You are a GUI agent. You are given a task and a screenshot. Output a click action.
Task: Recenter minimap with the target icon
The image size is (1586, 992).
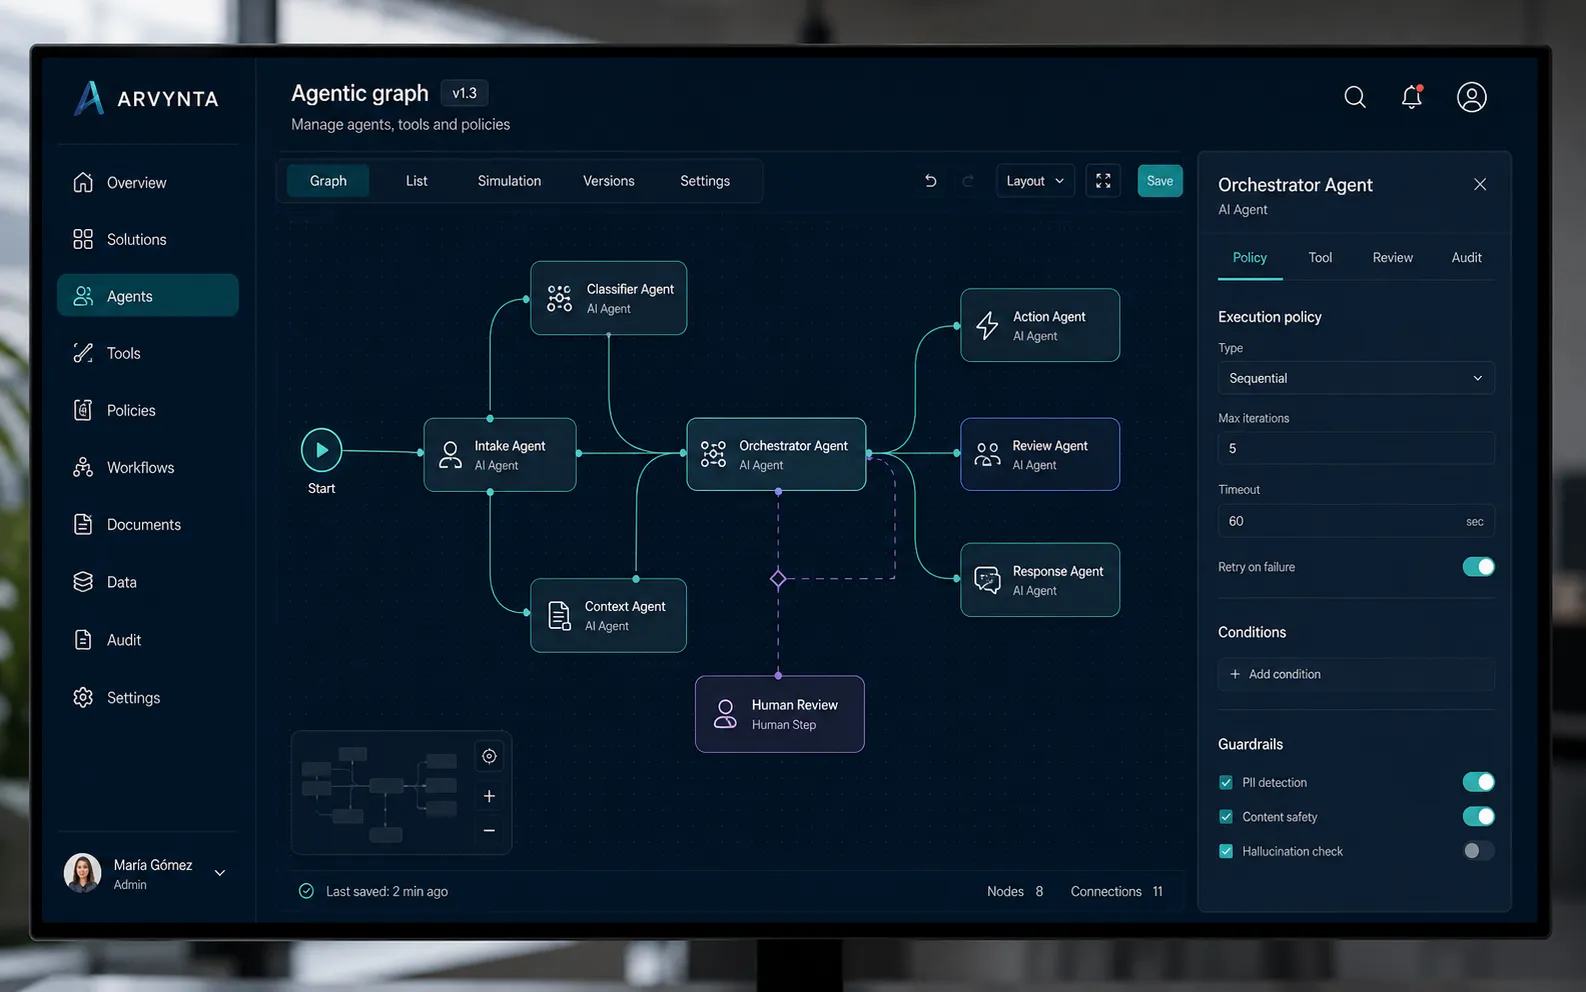click(x=489, y=756)
